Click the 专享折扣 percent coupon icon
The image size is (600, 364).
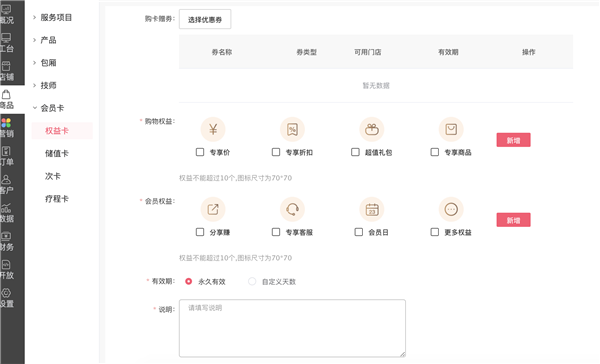pyautogui.click(x=292, y=129)
